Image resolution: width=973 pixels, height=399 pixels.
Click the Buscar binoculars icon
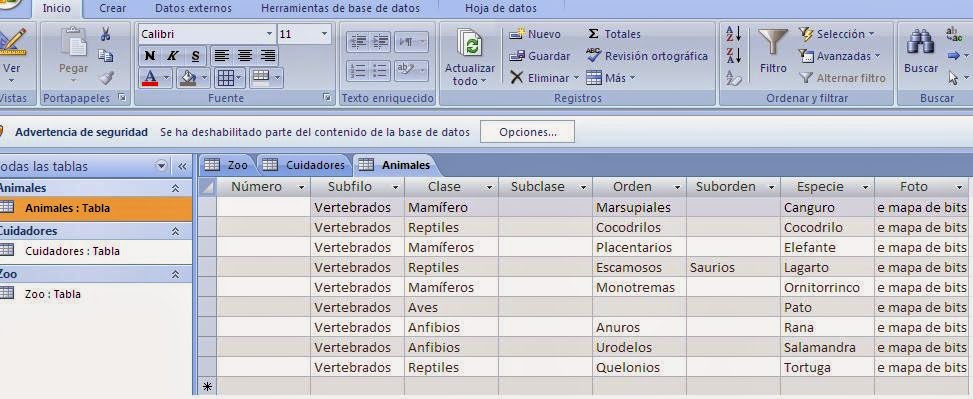point(921,42)
